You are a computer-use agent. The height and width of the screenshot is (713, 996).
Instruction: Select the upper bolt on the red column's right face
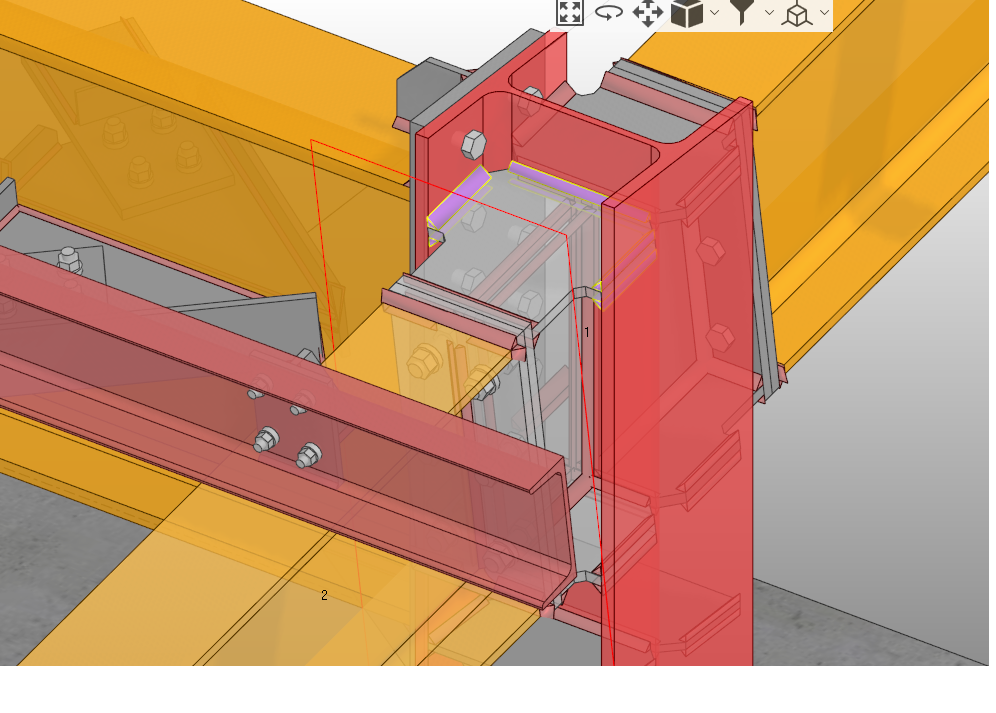(x=712, y=250)
